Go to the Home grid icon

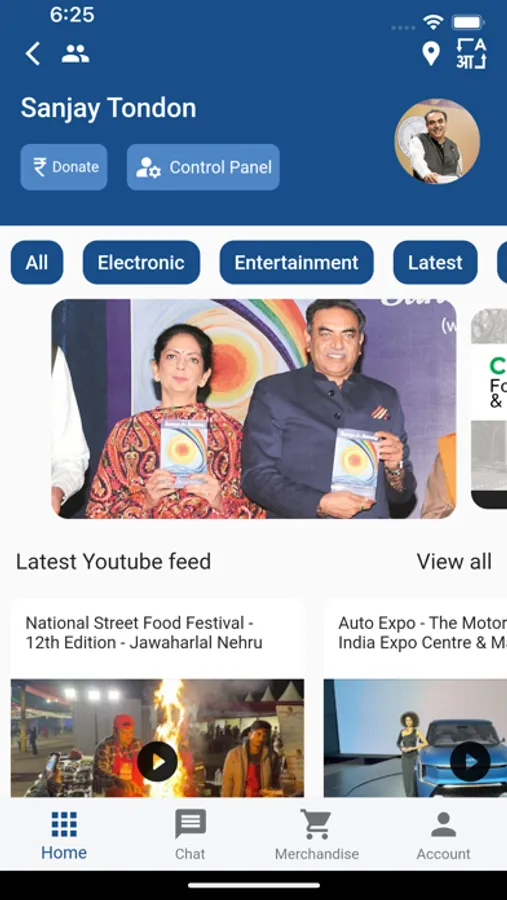[x=64, y=824]
